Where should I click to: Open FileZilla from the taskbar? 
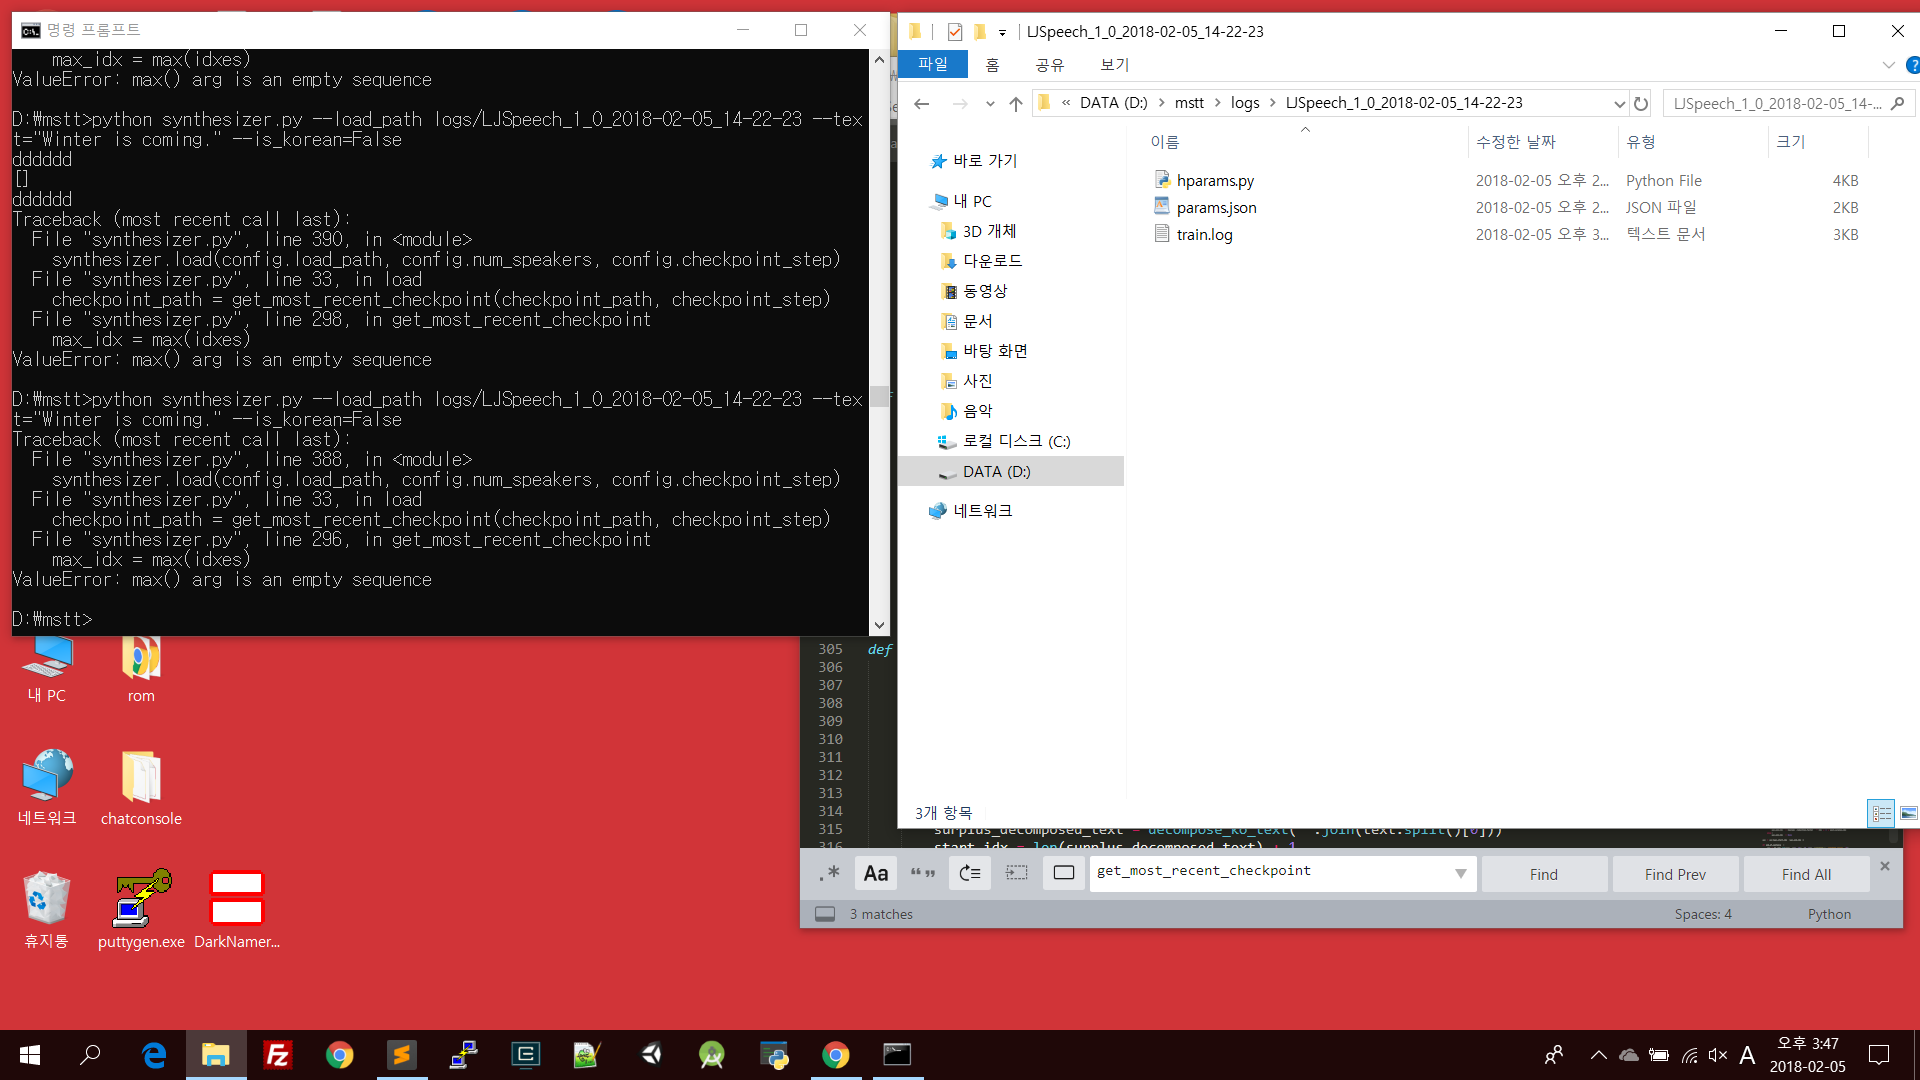click(277, 1055)
